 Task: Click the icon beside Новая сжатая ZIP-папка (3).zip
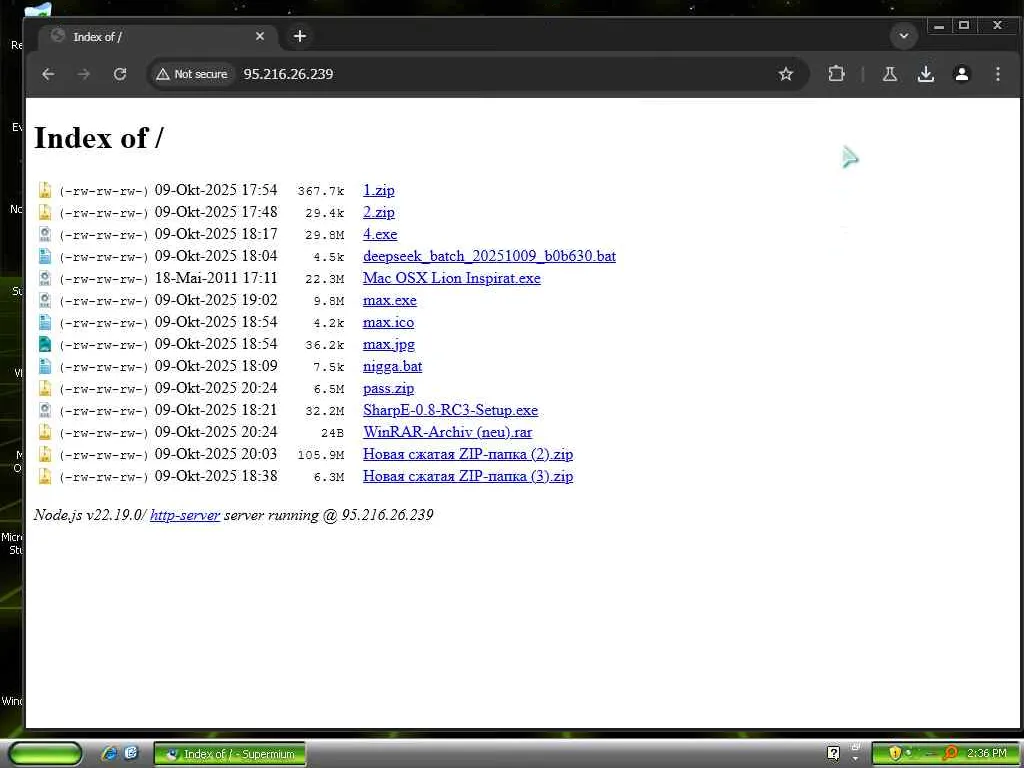(44, 476)
